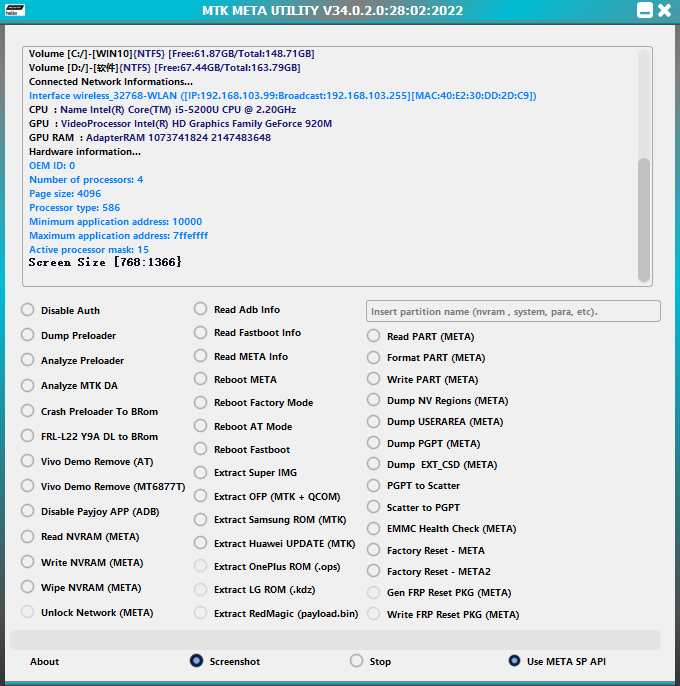The width and height of the screenshot is (680, 686).
Task: Choose Reboot Fastboot option
Action: pyautogui.click(x=200, y=449)
